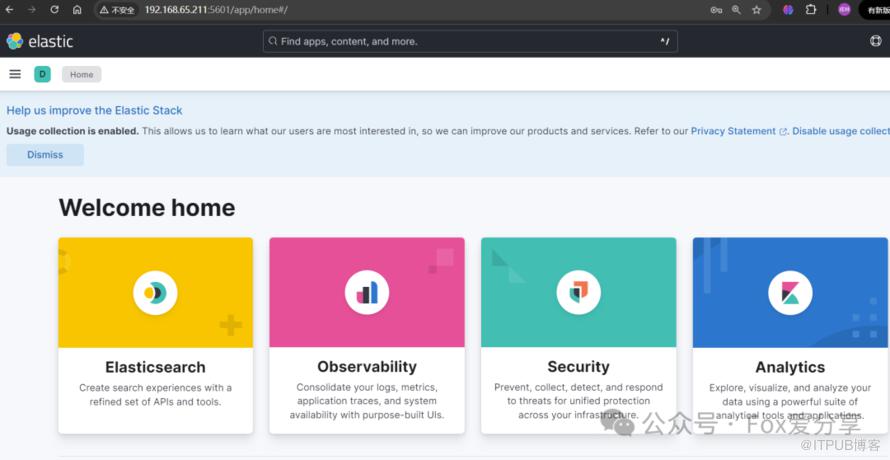The width and height of the screenshot is (890, 460).
Task: Click the not-secure warning badge in address bar
Action: point(117,10)
